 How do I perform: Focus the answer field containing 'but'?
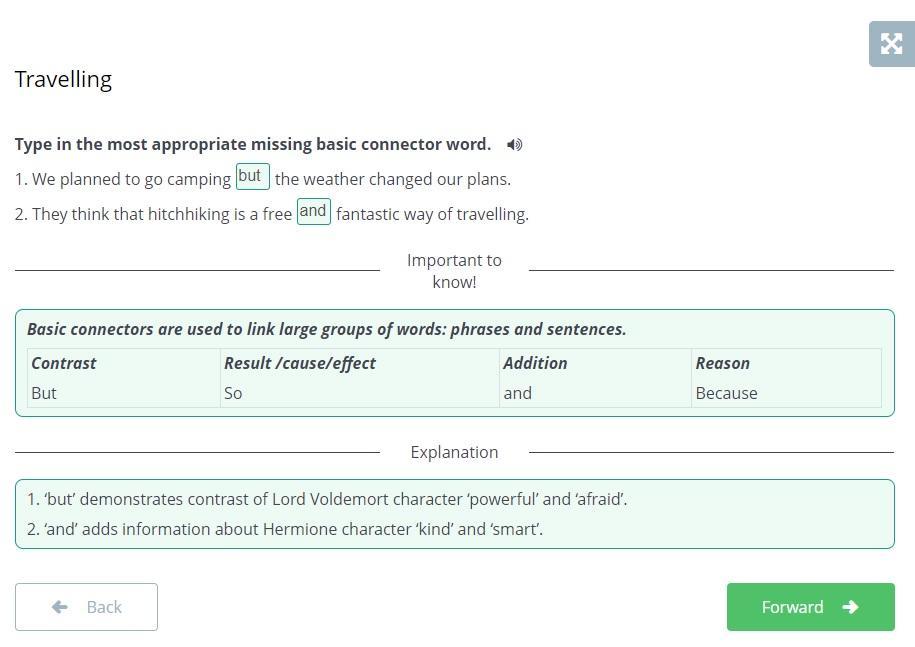point(252,177)
